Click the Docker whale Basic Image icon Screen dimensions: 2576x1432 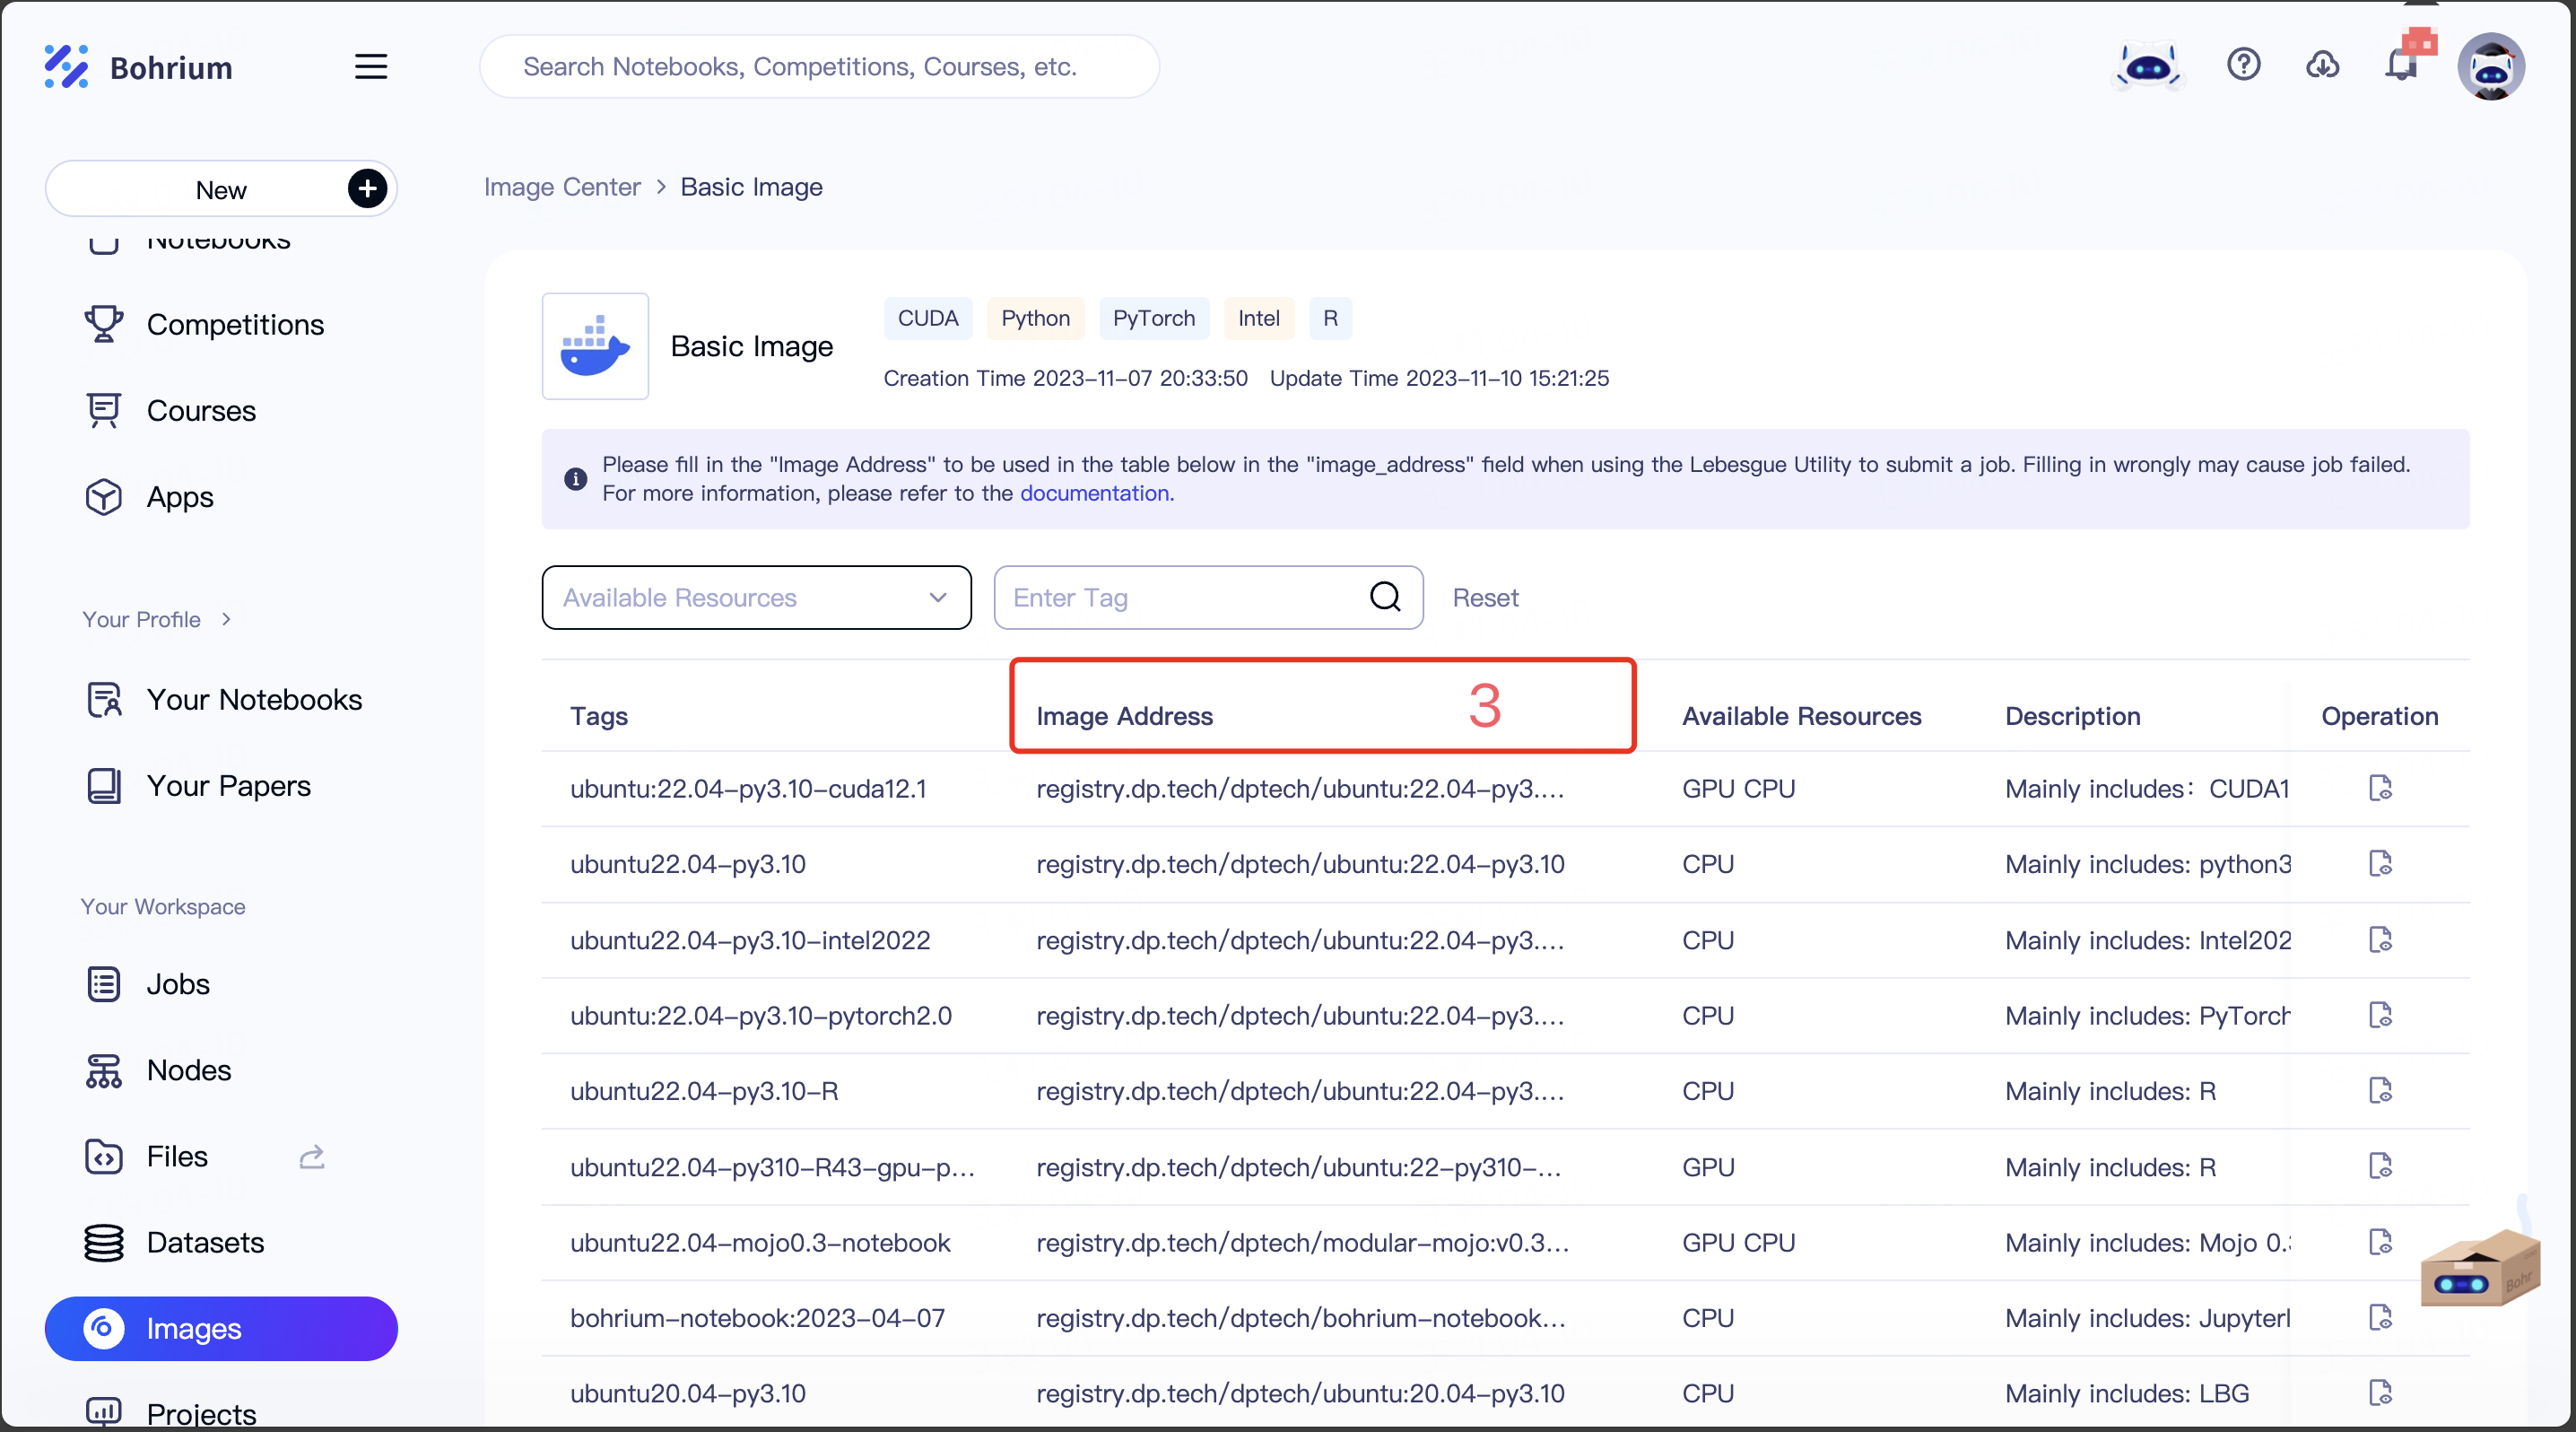click(x=595, y=345)
